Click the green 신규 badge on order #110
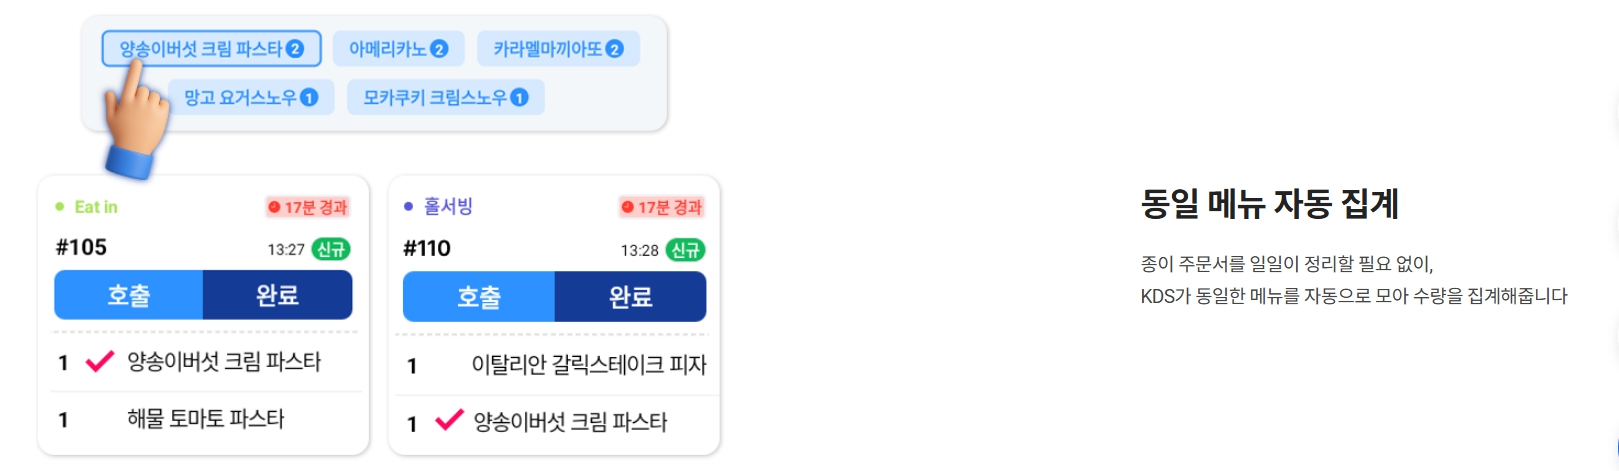Viewport: 1619px width, 471px height. 685,250
